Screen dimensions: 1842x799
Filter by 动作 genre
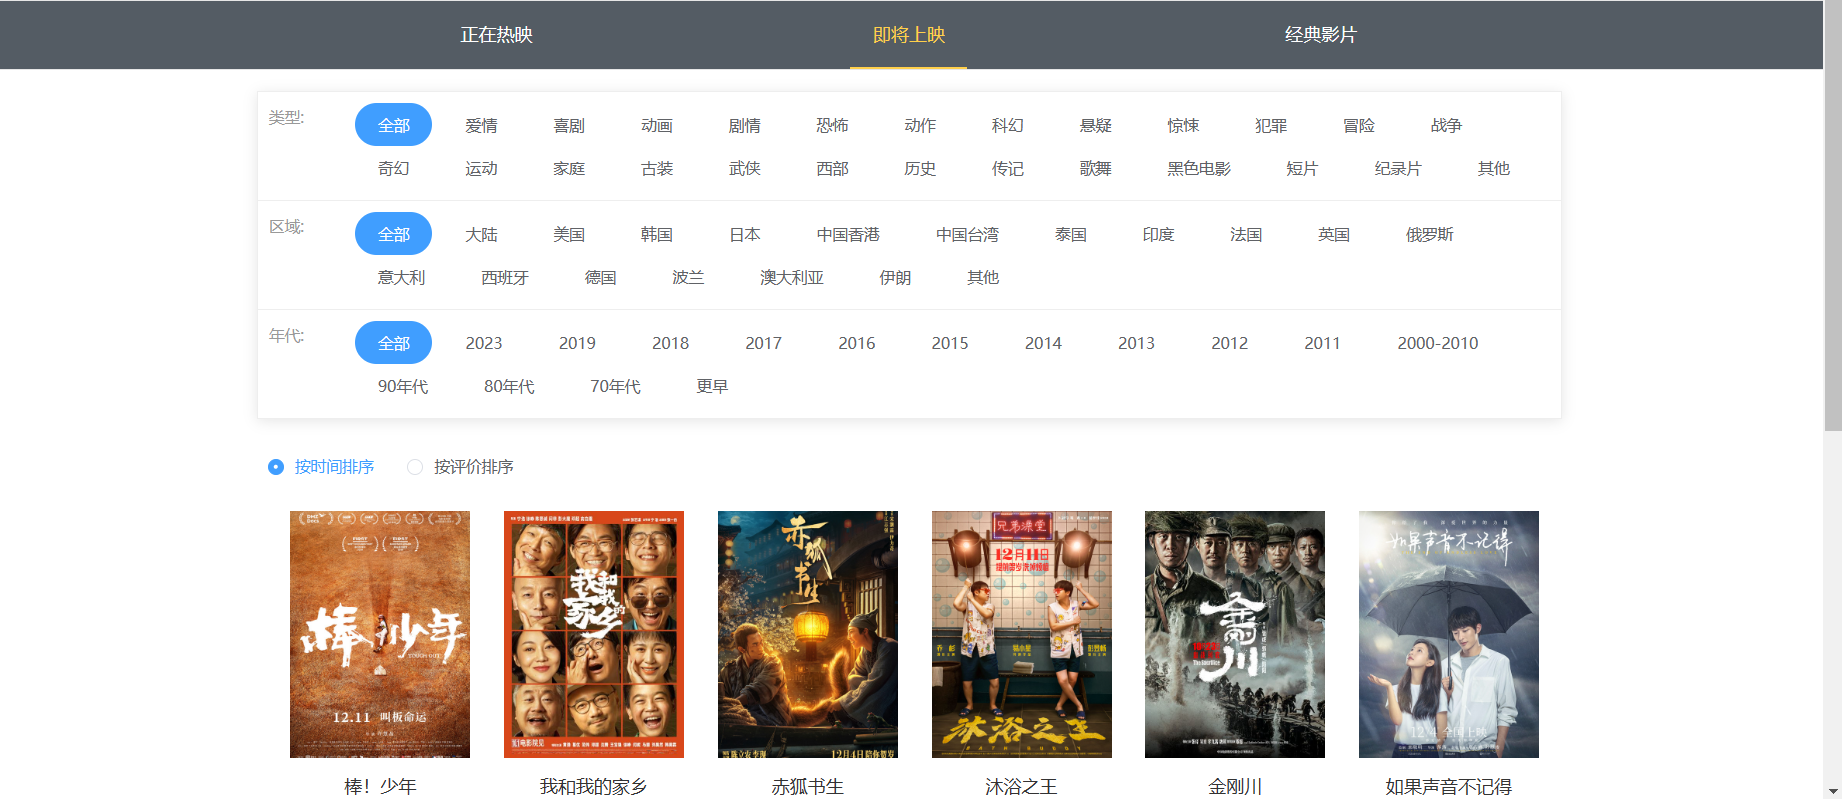pyautogui.click(x=920, y=125)
